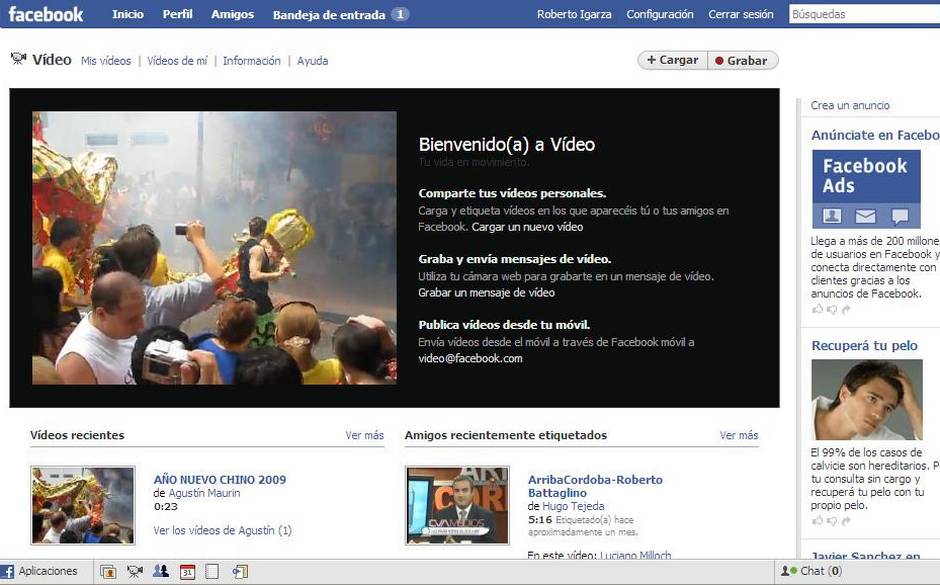Click the facebook logo in header
Viewport: 940px width, 585px height.
point(46,14)
